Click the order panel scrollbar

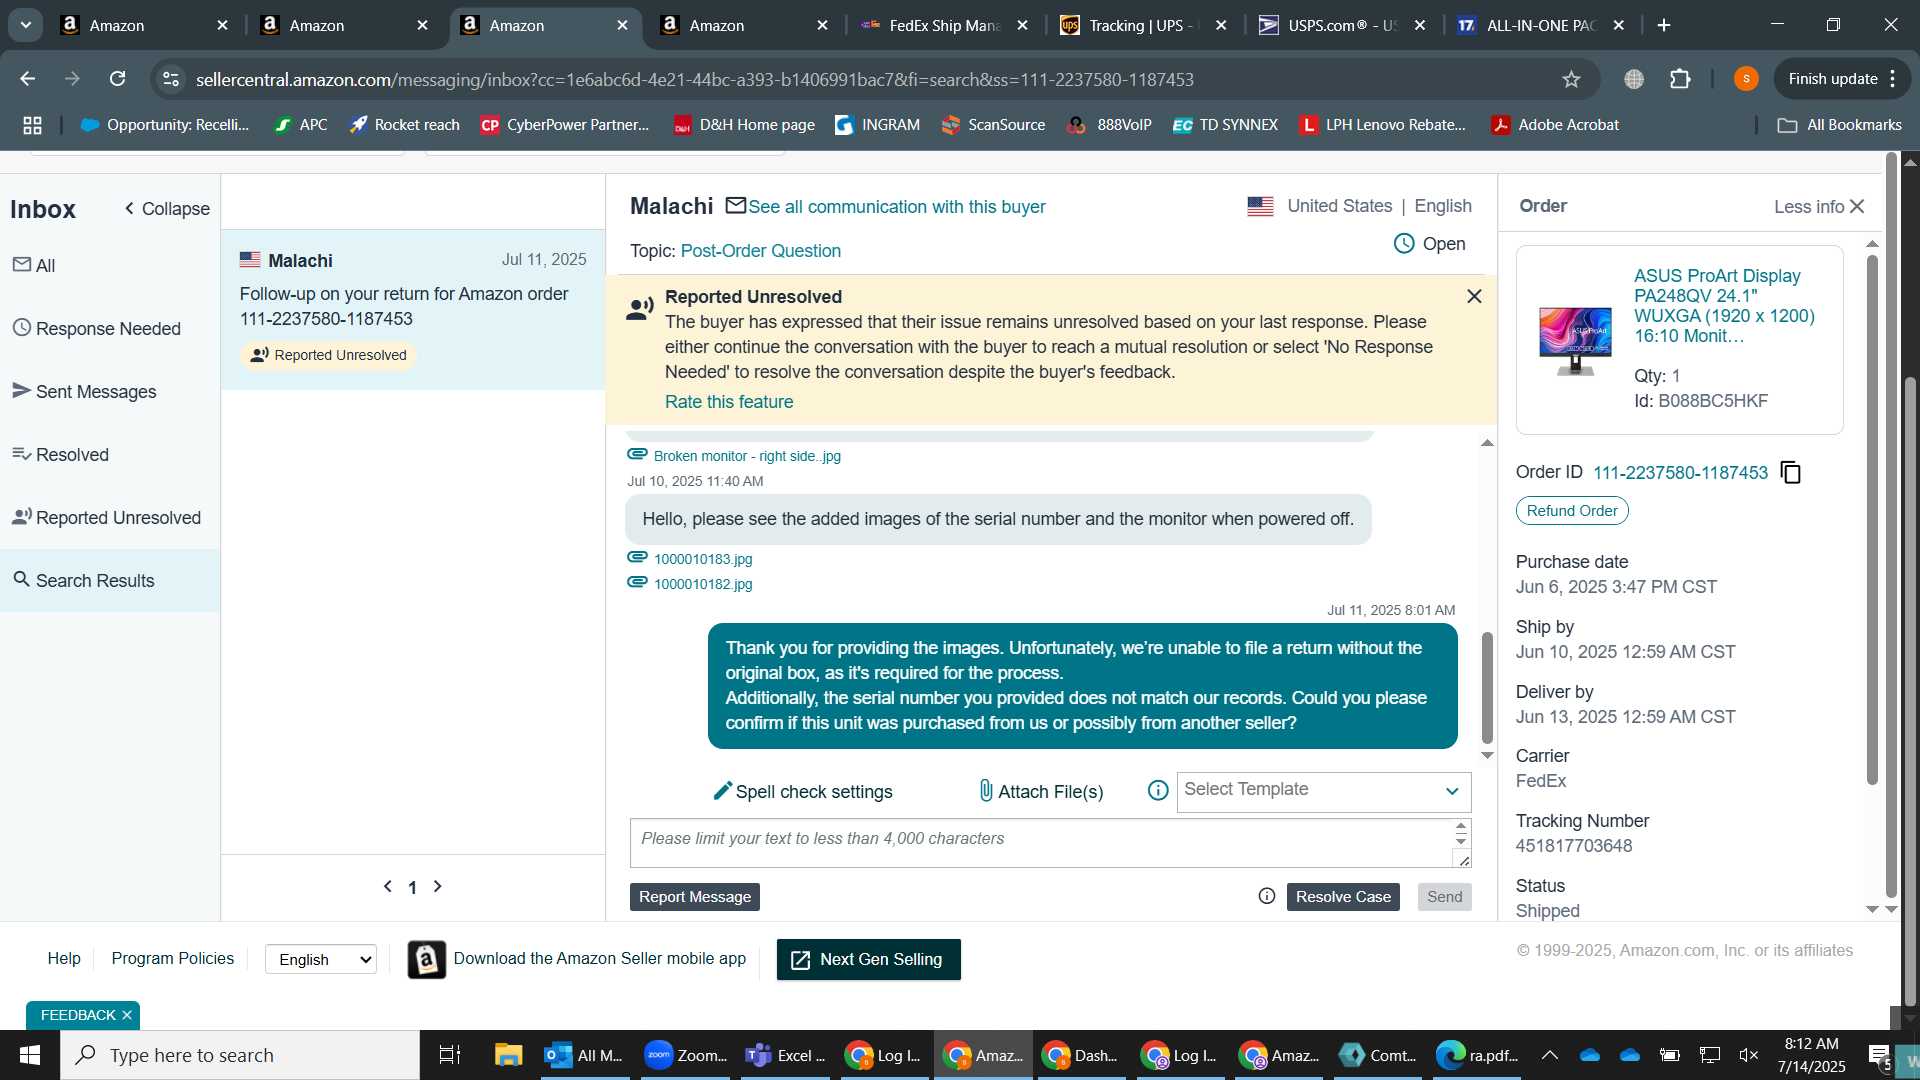(x=1872, y=520)
